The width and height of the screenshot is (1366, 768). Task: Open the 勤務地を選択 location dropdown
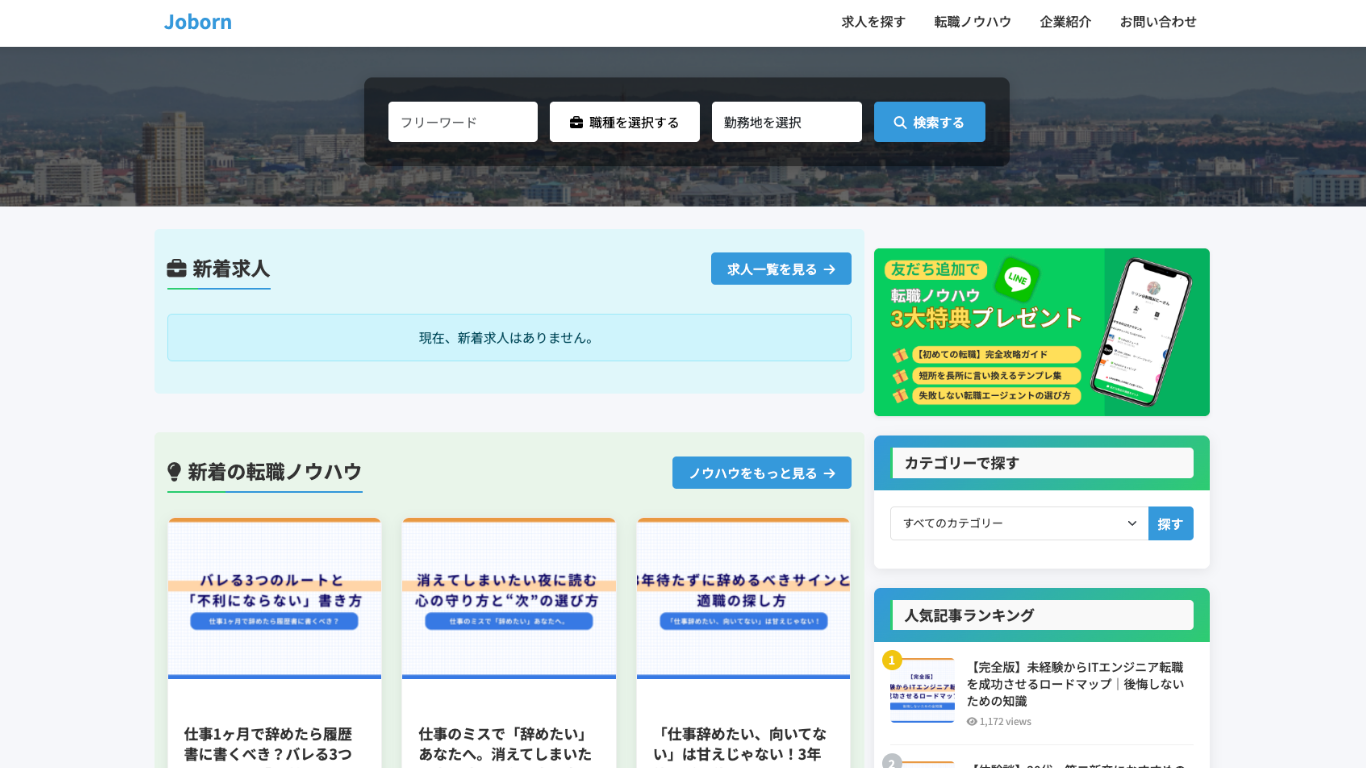786,122
